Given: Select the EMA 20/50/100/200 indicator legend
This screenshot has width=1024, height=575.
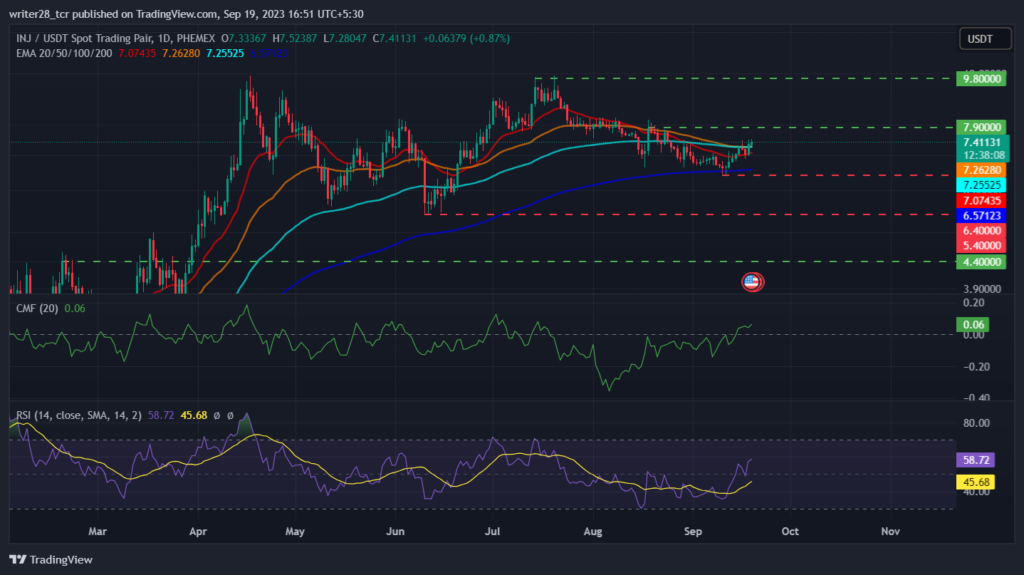Looking at the screenshot, I should pyautogui.click(x=64, y=53).
